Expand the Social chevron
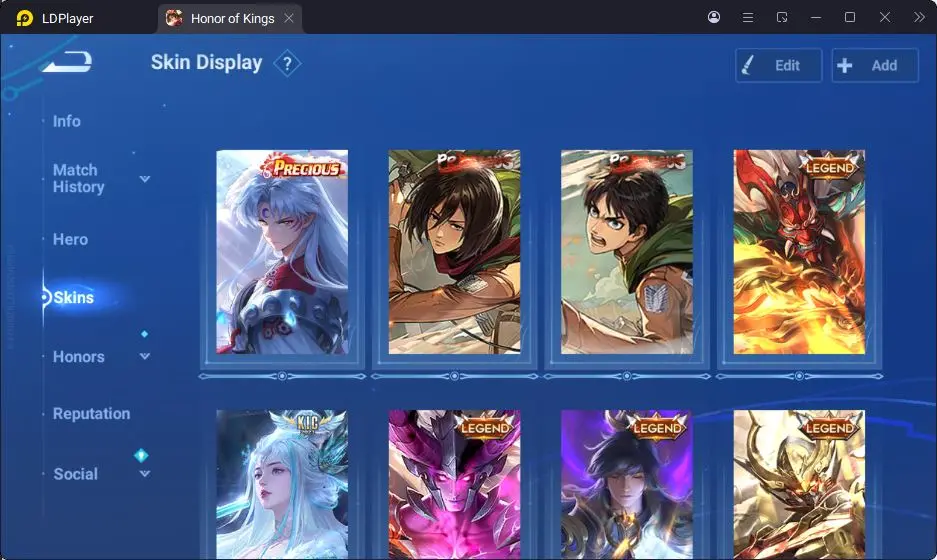 point(145,474)
